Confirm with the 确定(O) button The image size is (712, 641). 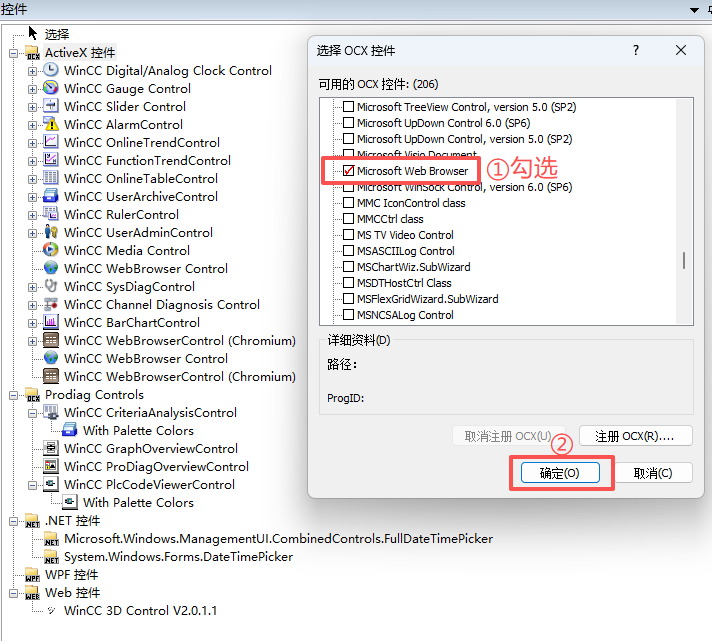560,473
